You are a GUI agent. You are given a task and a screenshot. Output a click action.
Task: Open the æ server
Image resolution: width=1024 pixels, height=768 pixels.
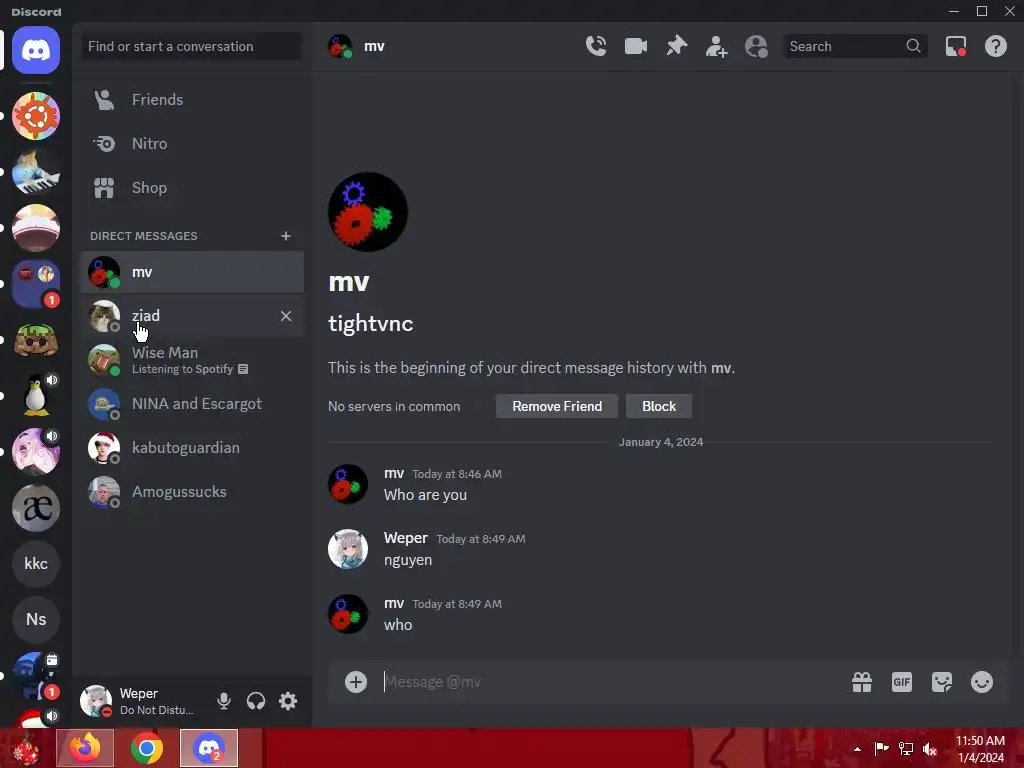pyautogui.click(x=36, y=508)
